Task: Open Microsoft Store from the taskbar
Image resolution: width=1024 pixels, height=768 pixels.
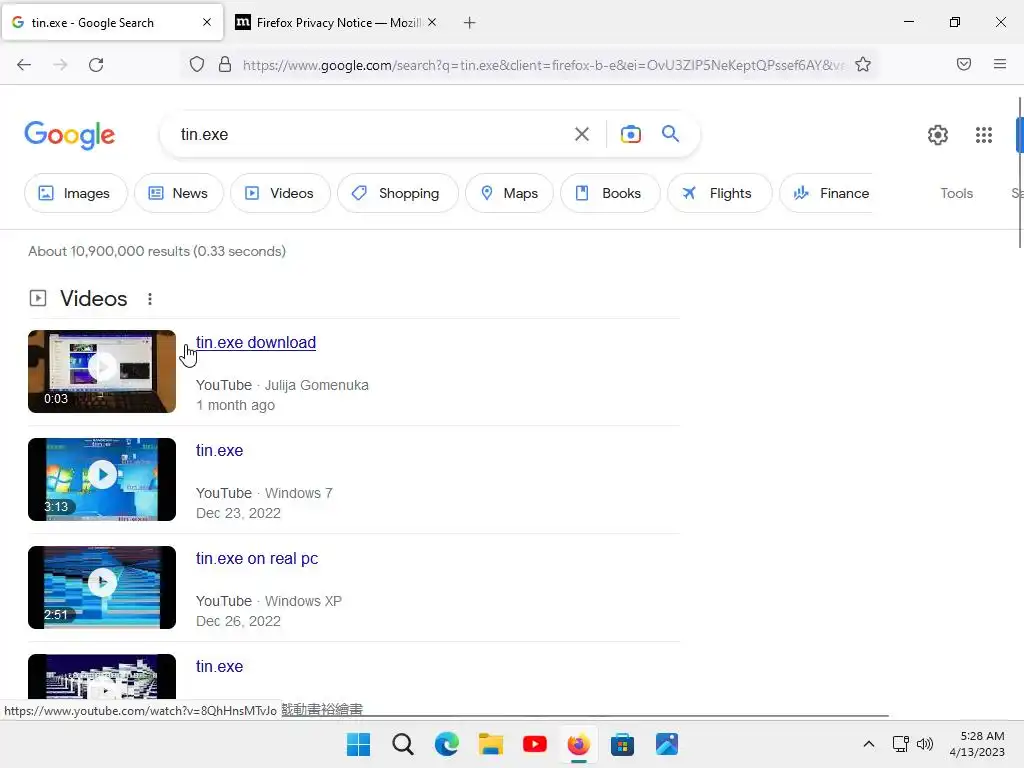Action: tap(622, 744)
